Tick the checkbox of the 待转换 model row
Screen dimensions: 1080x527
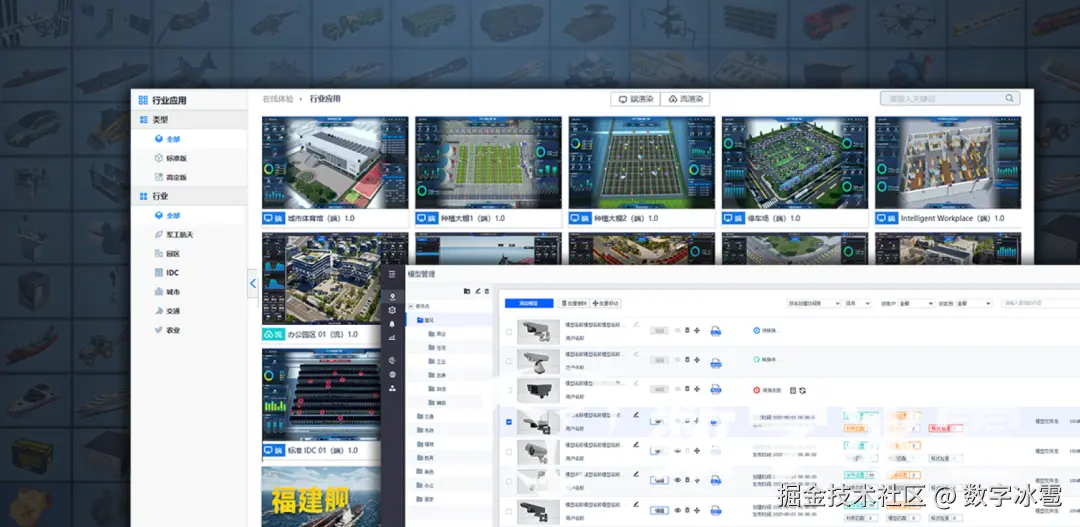point(509,331)
